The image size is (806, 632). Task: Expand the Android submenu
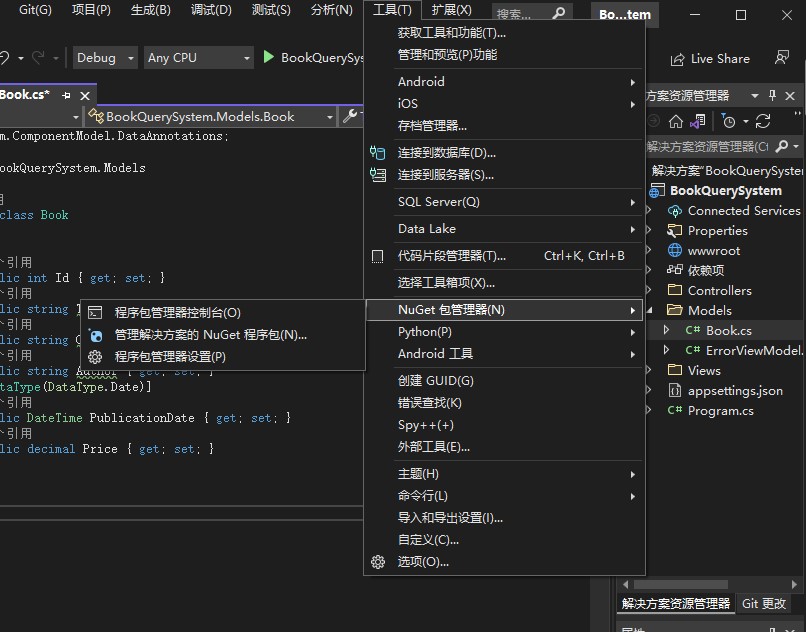pos(504,82)
